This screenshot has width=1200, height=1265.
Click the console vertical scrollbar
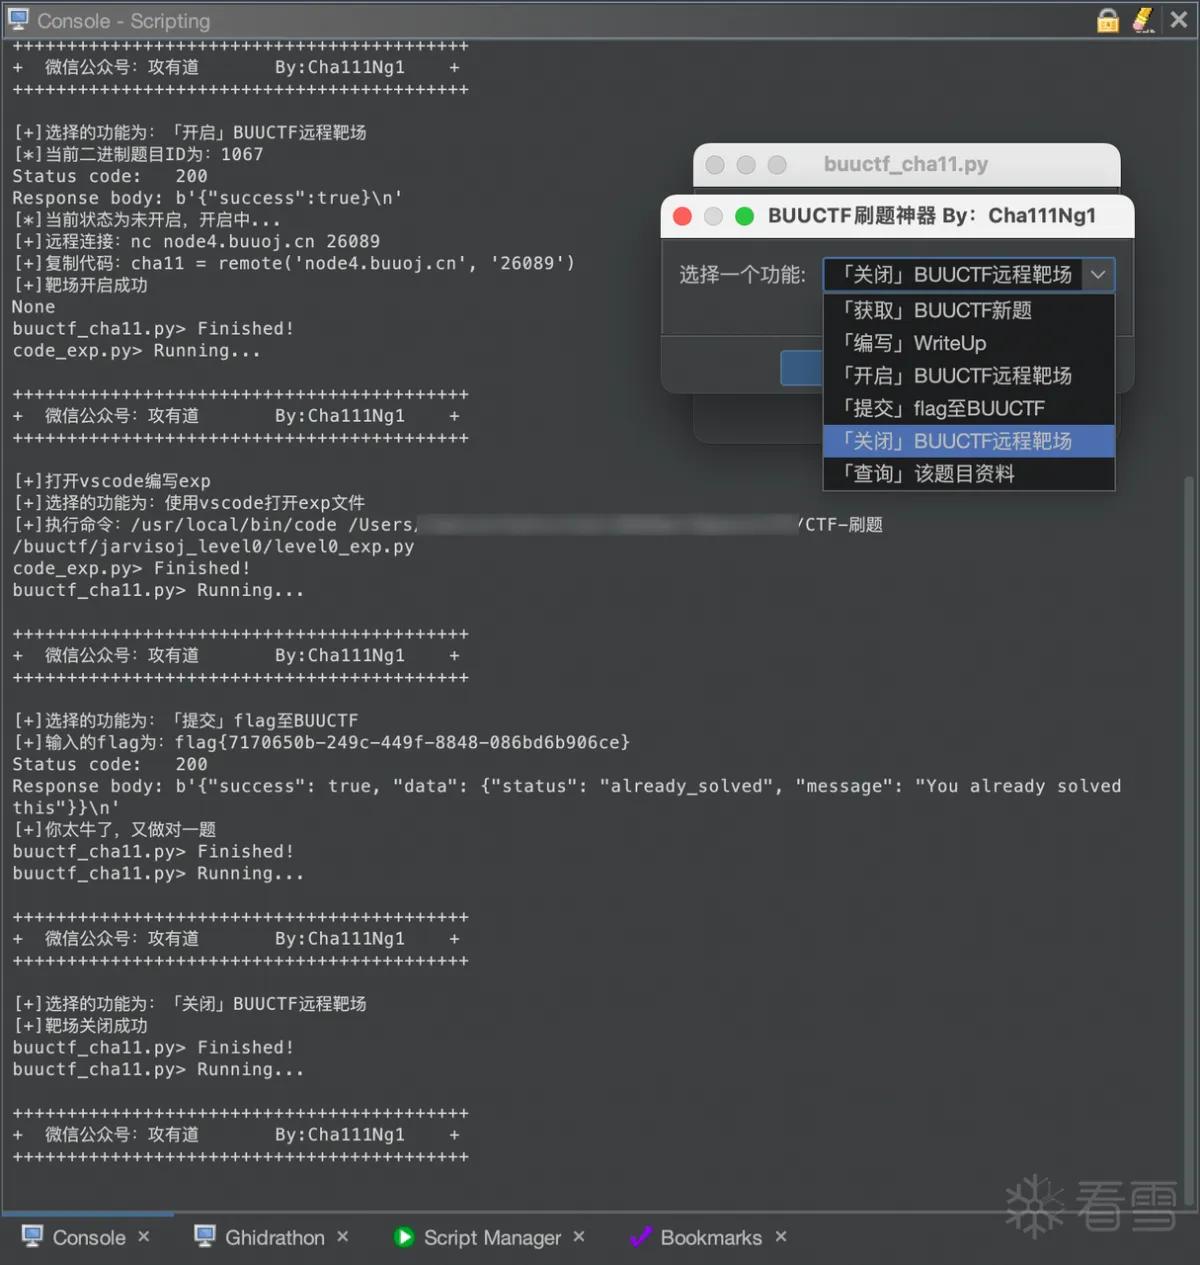[x=1189, y=840]
